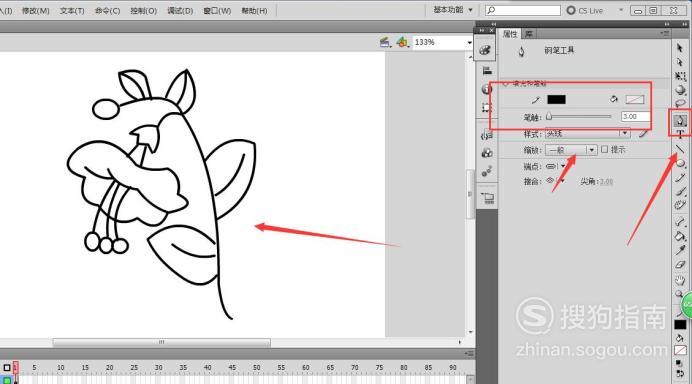Click frame 20 on the timeline ruler

[x=109, y=368]
